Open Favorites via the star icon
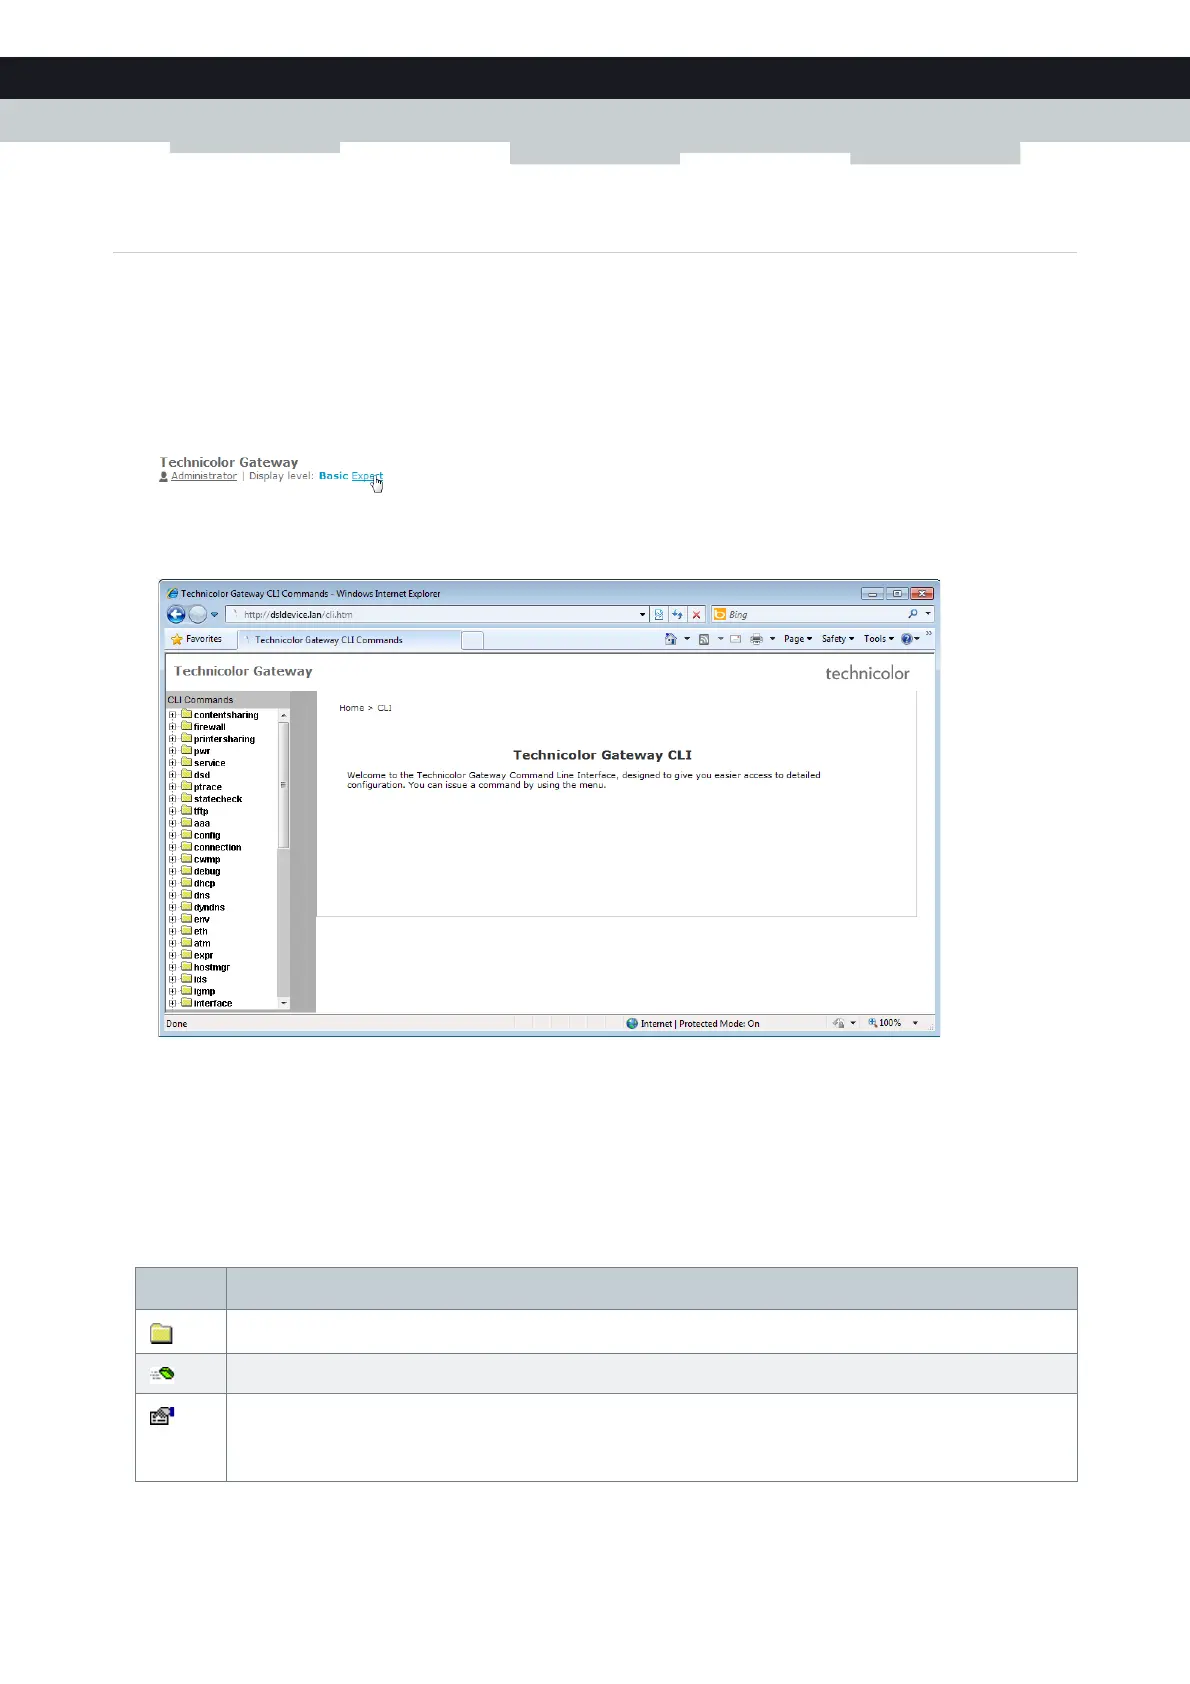1190x1684 pixels. pyautogui.click(x=177, y=639)
